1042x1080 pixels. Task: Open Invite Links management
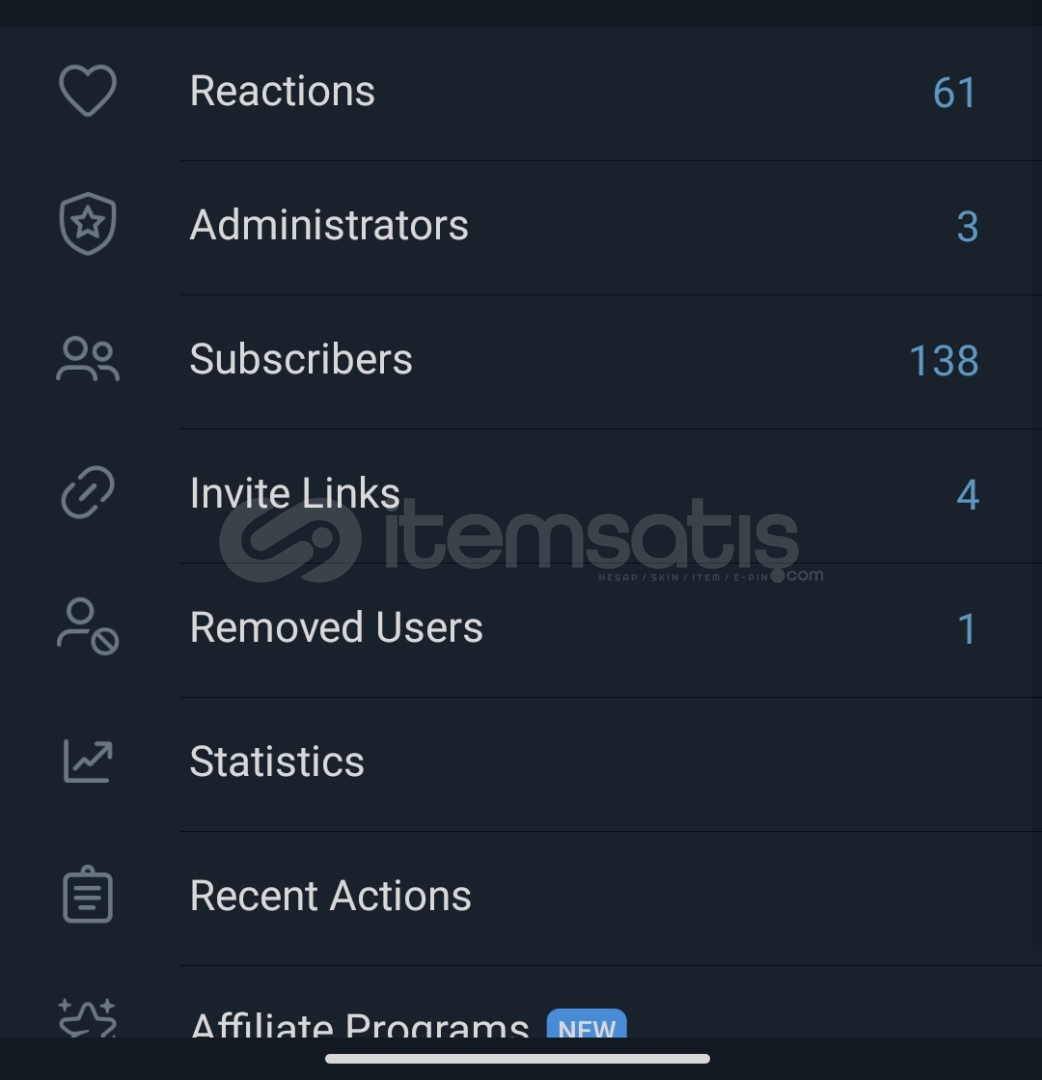coord(521,496)
